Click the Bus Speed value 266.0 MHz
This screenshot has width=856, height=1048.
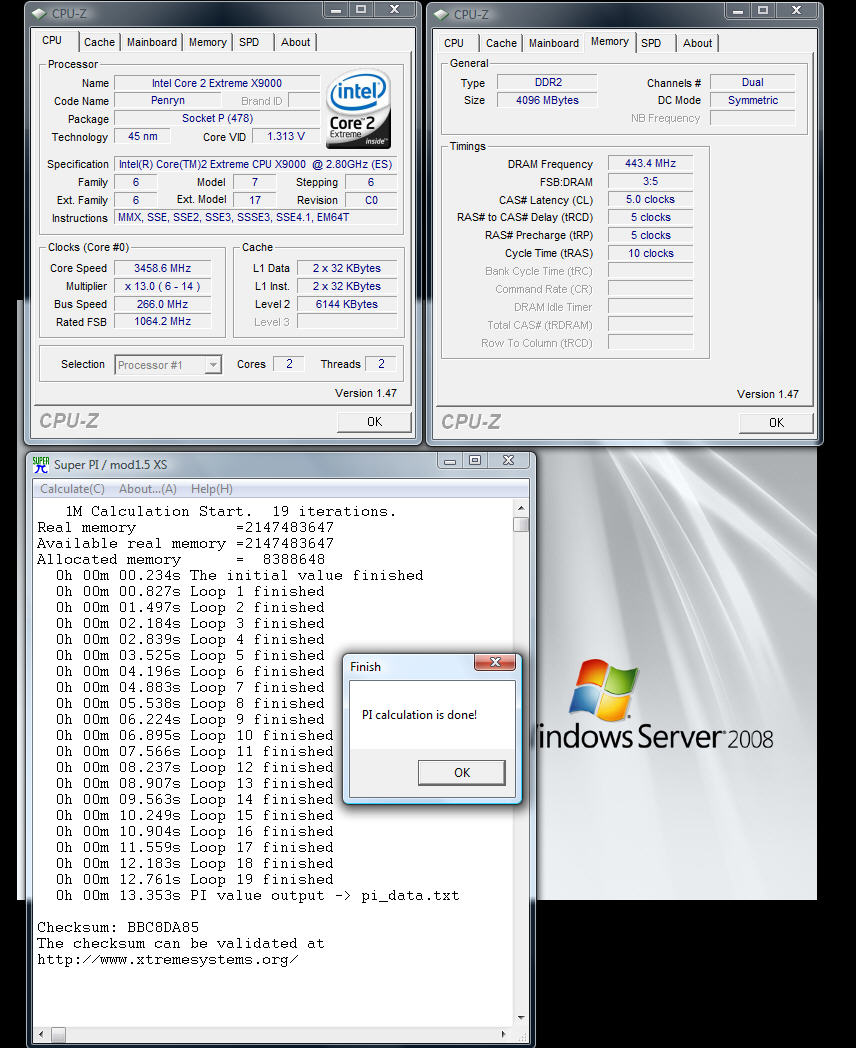[162, 304]
